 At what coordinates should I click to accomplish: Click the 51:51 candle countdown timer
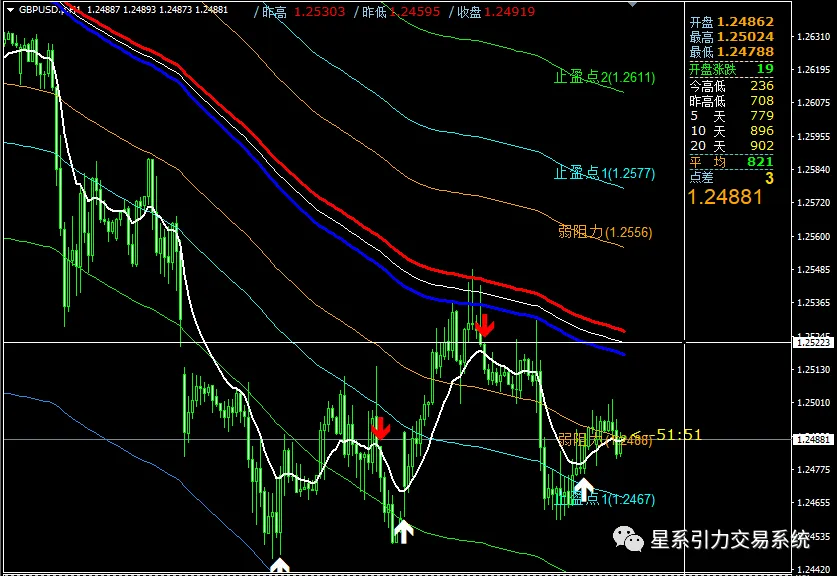point(678,435)
